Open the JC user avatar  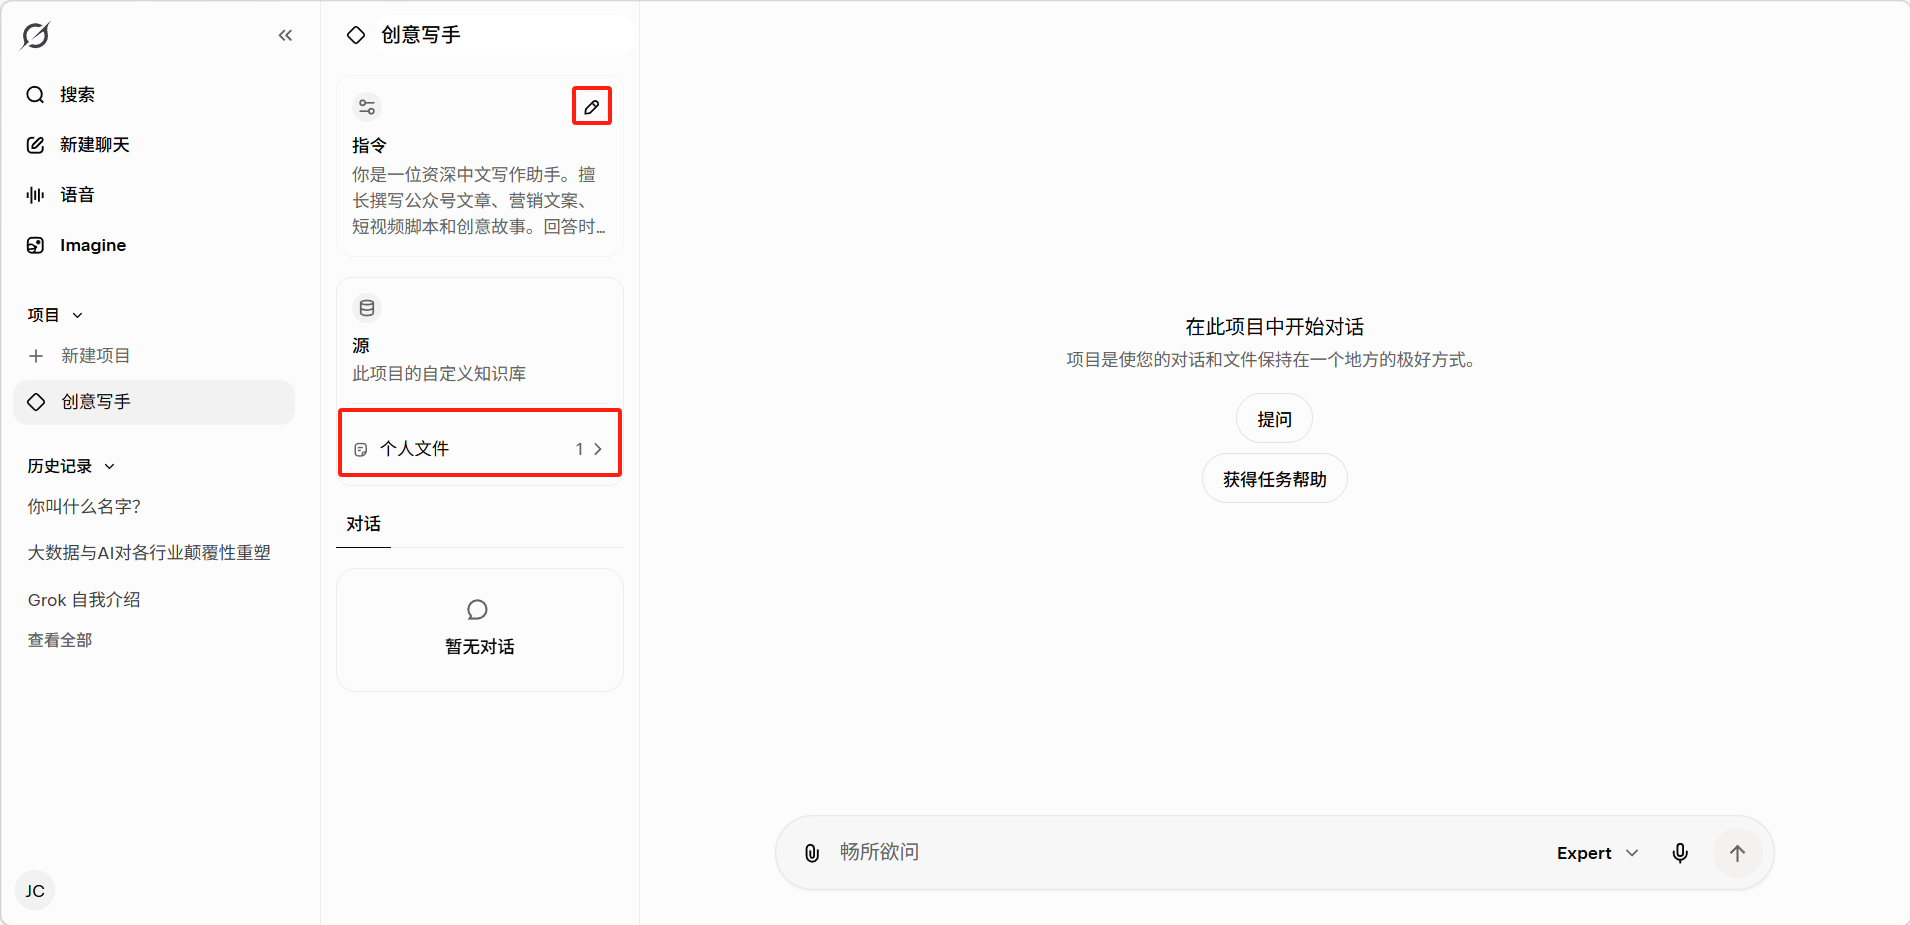[35, 891]
